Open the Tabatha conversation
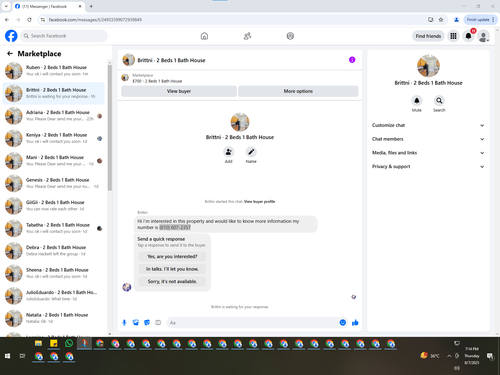 (x=54, y=228)
